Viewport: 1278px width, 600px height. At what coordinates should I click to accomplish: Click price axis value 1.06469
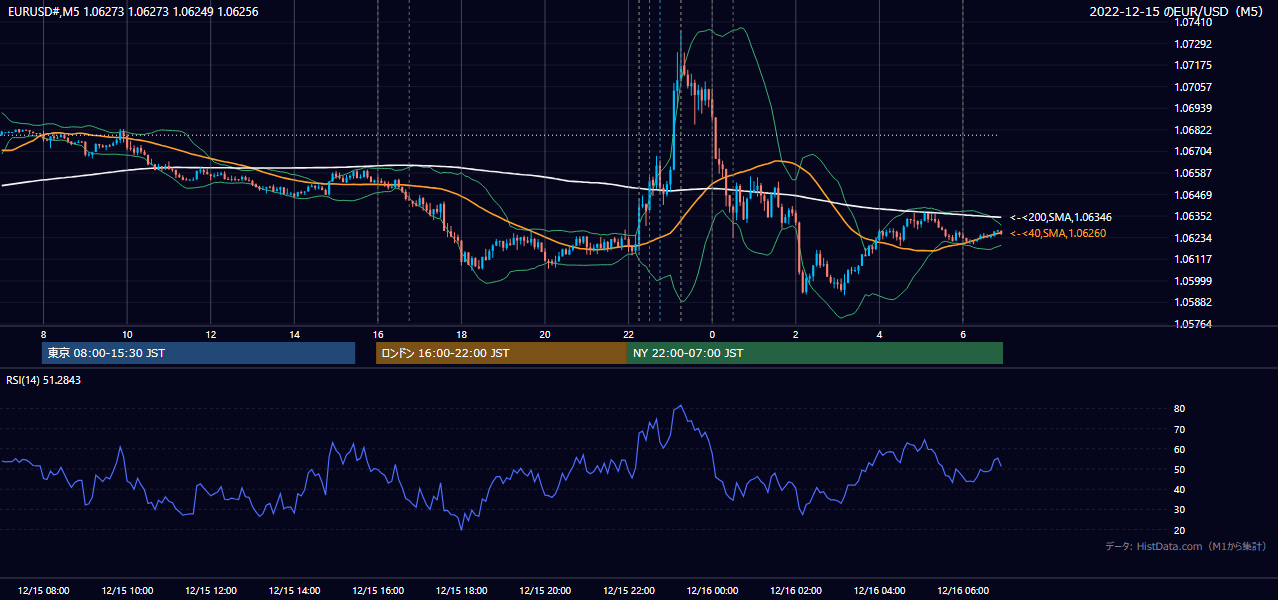[1193, 195]
